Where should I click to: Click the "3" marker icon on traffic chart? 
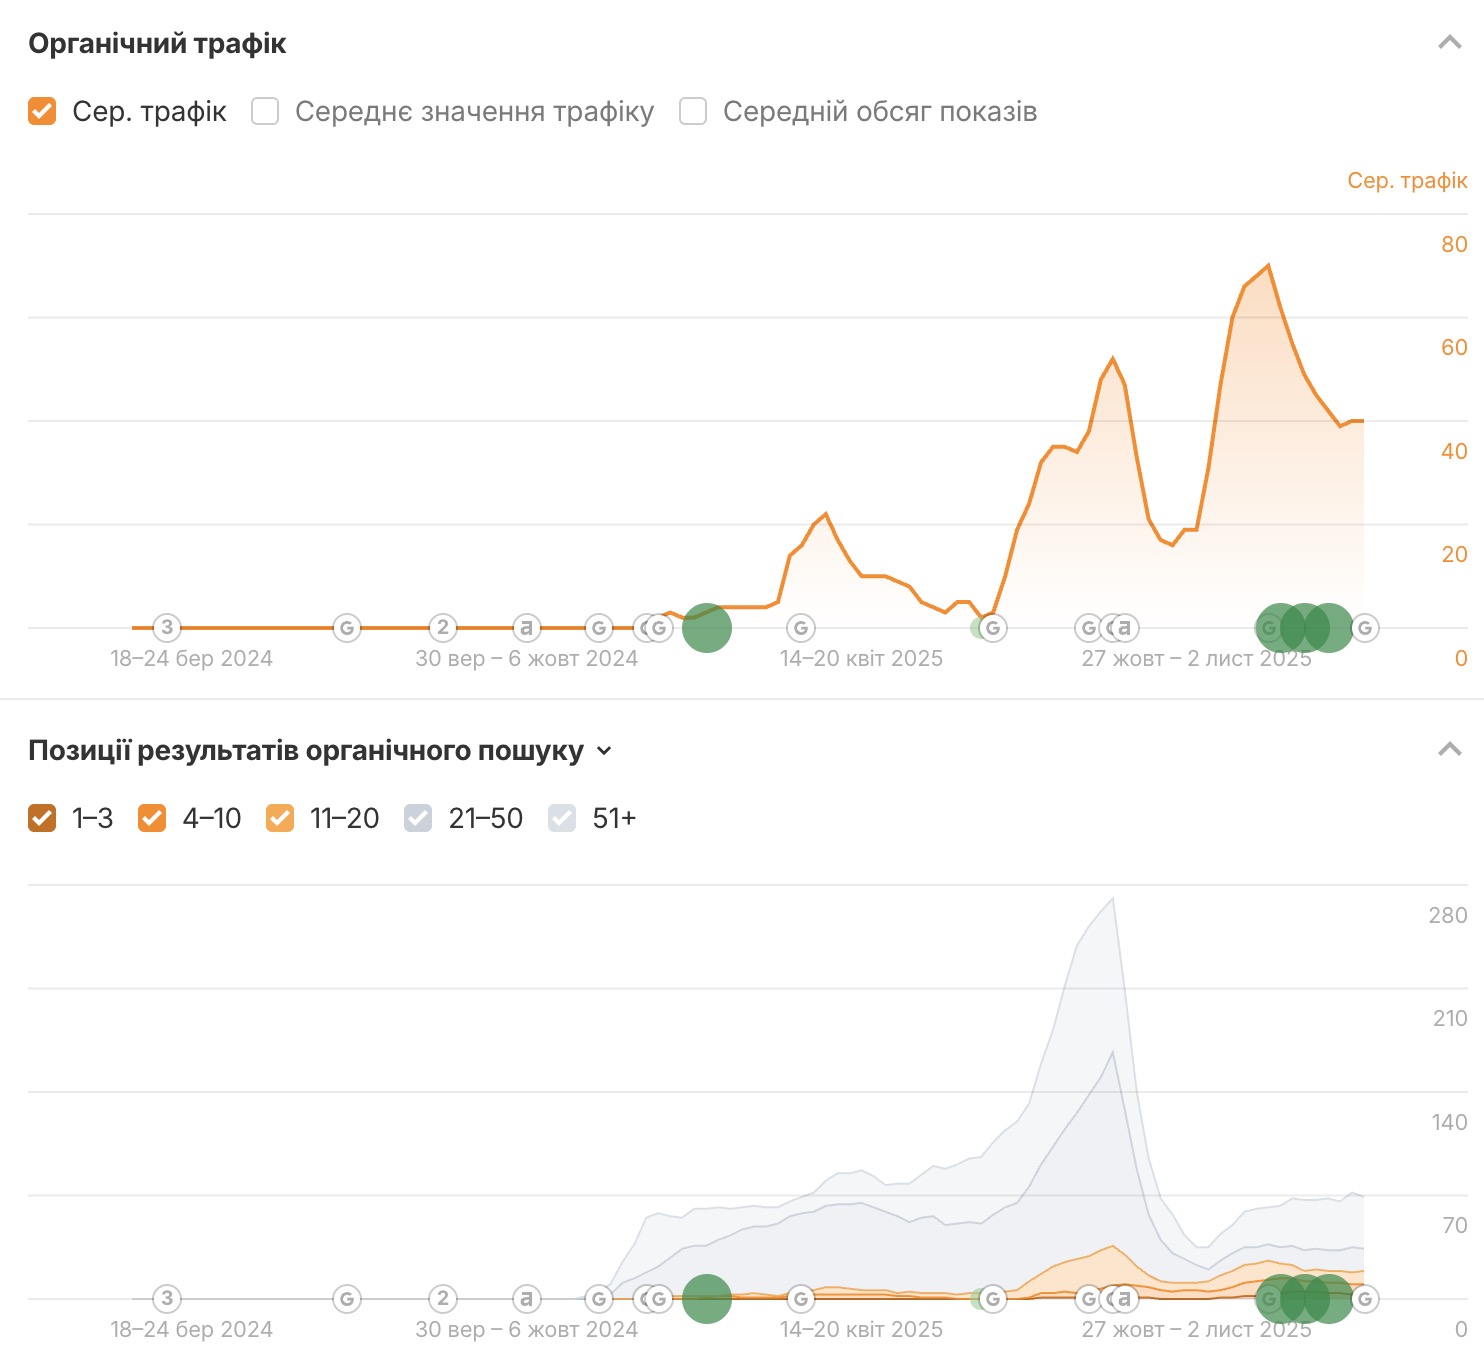tap(167, 628)
